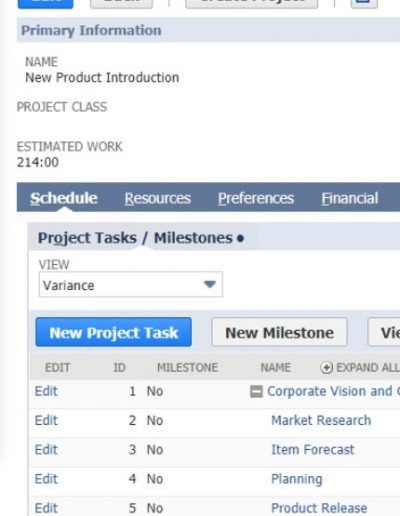Switch to the Resources tab
The height and width of the screenshot is (516, 400).
(157, 198)
